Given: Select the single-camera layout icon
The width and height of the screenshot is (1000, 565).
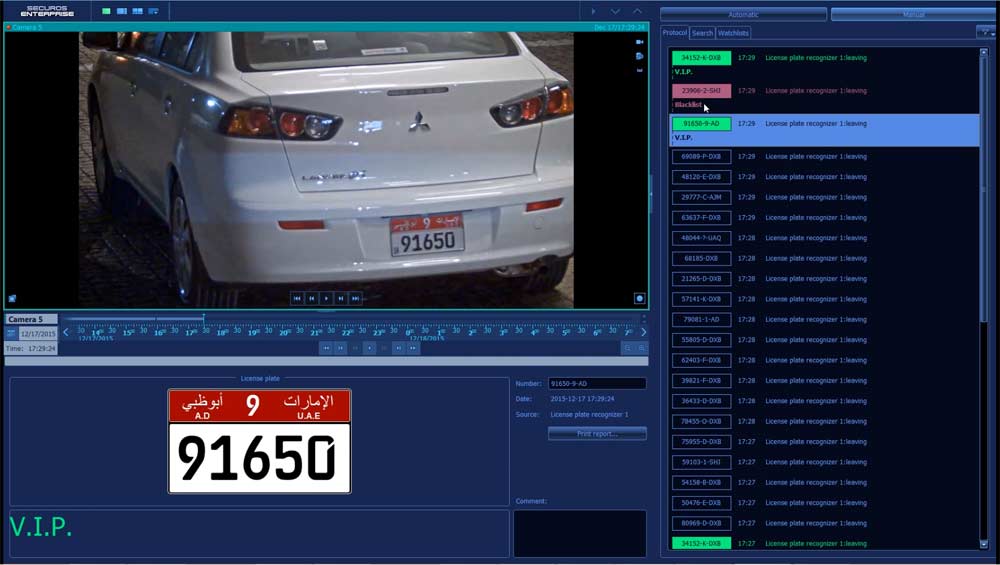Looking at the screenshot, I should tap(107, 11).
